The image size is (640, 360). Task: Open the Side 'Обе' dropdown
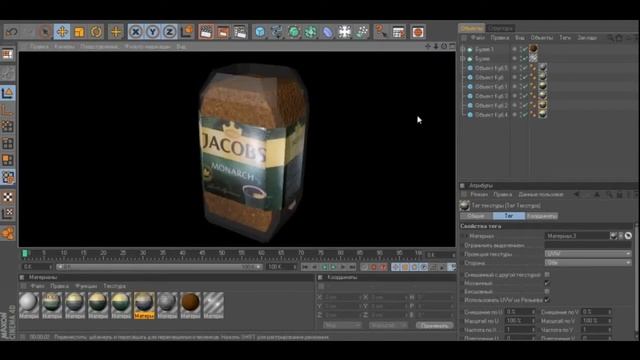coord(588,263)
